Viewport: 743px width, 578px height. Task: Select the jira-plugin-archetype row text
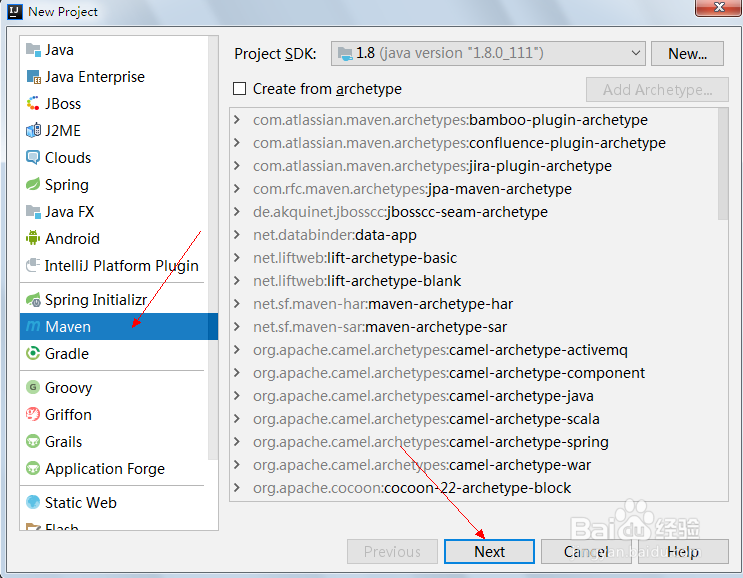pos(432,166)
